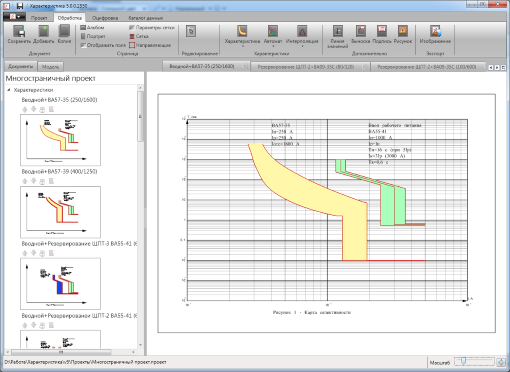510x372 pixels.
Task: Open the Документы panel tab
Action: pos(20,66)
